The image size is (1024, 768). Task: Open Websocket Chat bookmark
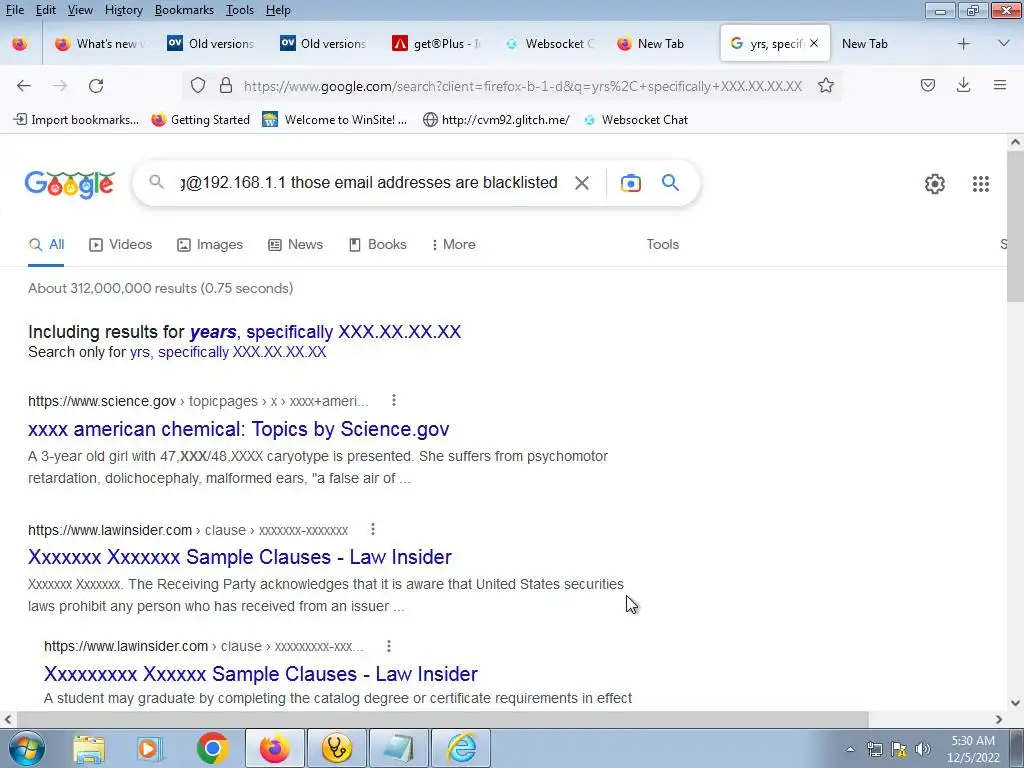click(x=636, y=120)
